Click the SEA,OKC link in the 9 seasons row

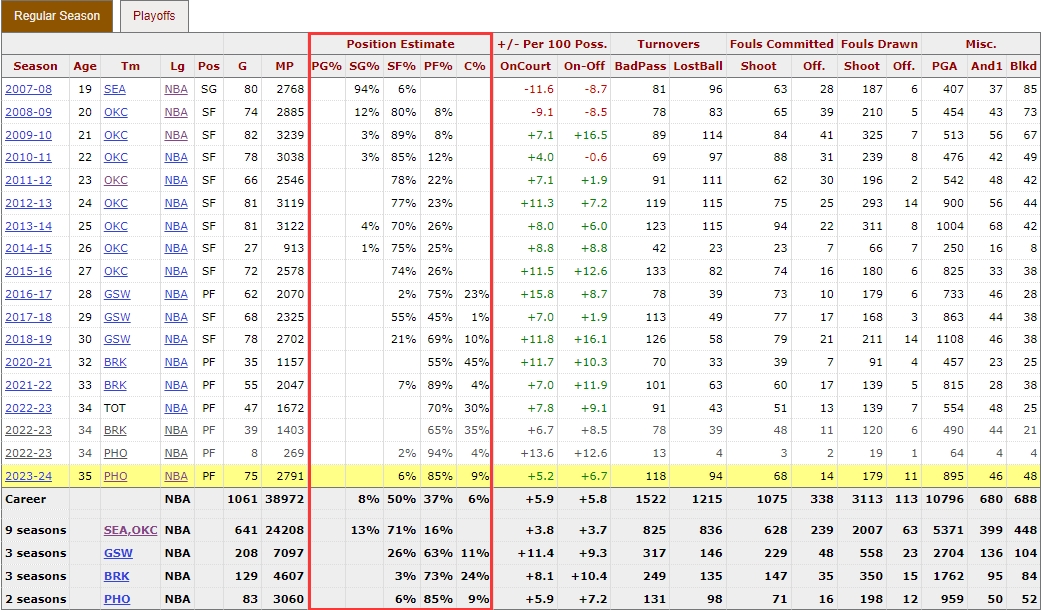point(130,530)
